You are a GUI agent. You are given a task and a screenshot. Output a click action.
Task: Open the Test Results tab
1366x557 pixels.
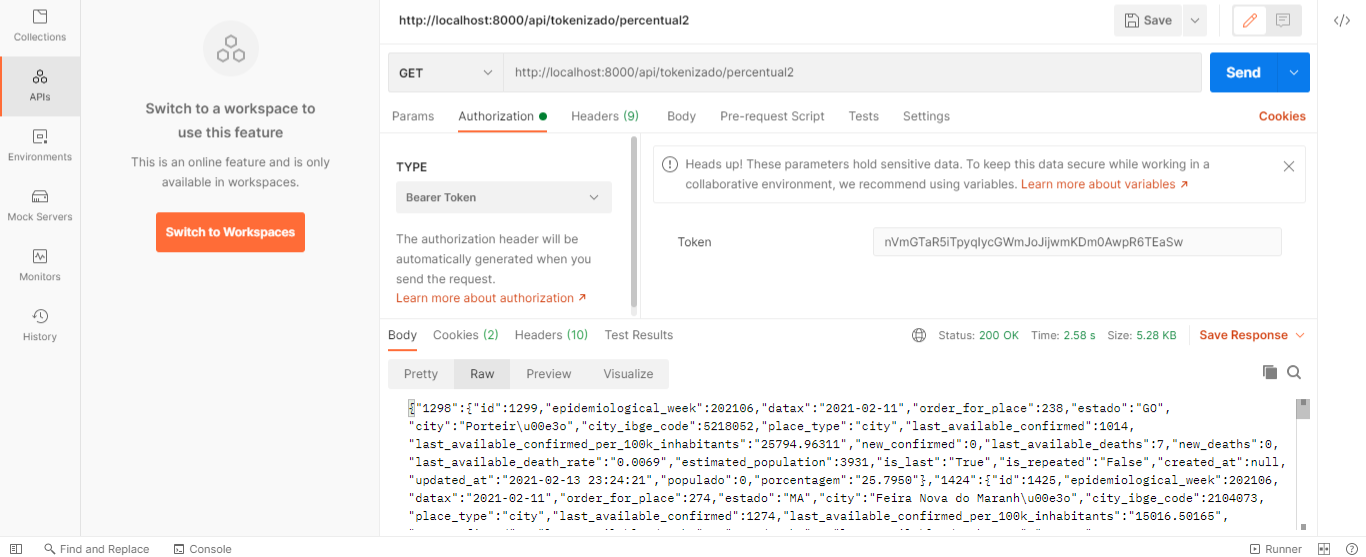coord(639,335)
